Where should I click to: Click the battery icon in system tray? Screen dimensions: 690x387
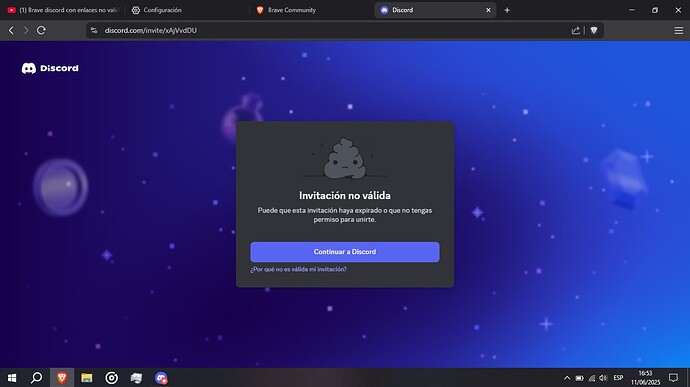tap(580, 378)
